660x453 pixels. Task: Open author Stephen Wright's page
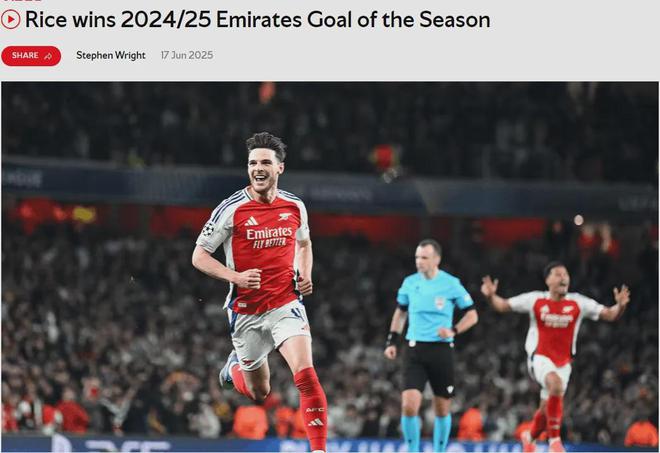click(111, 55)
